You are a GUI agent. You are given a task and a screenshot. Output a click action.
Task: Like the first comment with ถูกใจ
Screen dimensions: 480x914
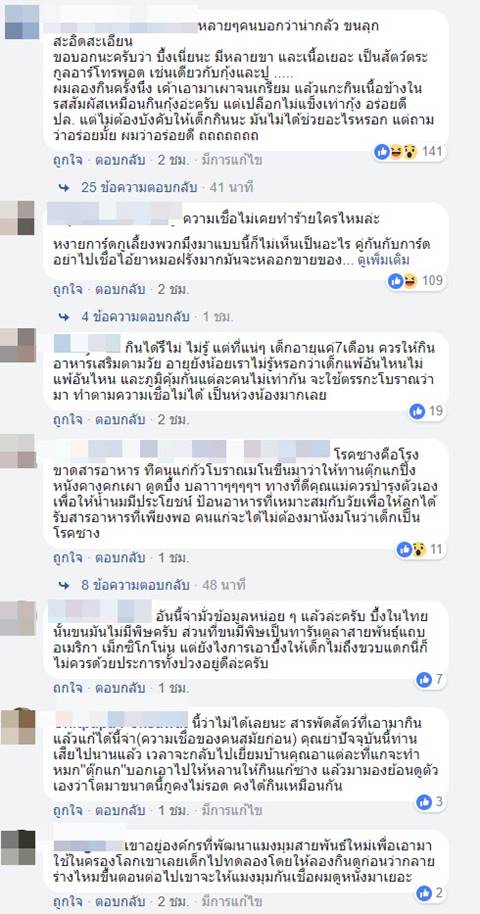68,159
